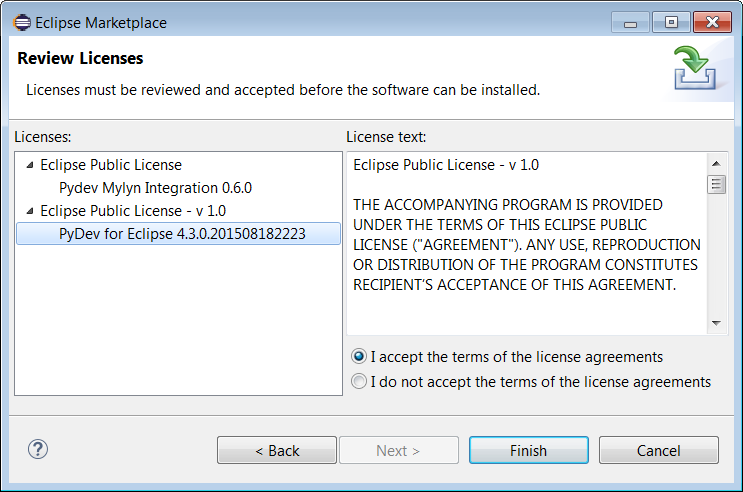Select accept the license terms radio
Image resolution: width=743 pixels, height=492 pixels.
[359, 357]
